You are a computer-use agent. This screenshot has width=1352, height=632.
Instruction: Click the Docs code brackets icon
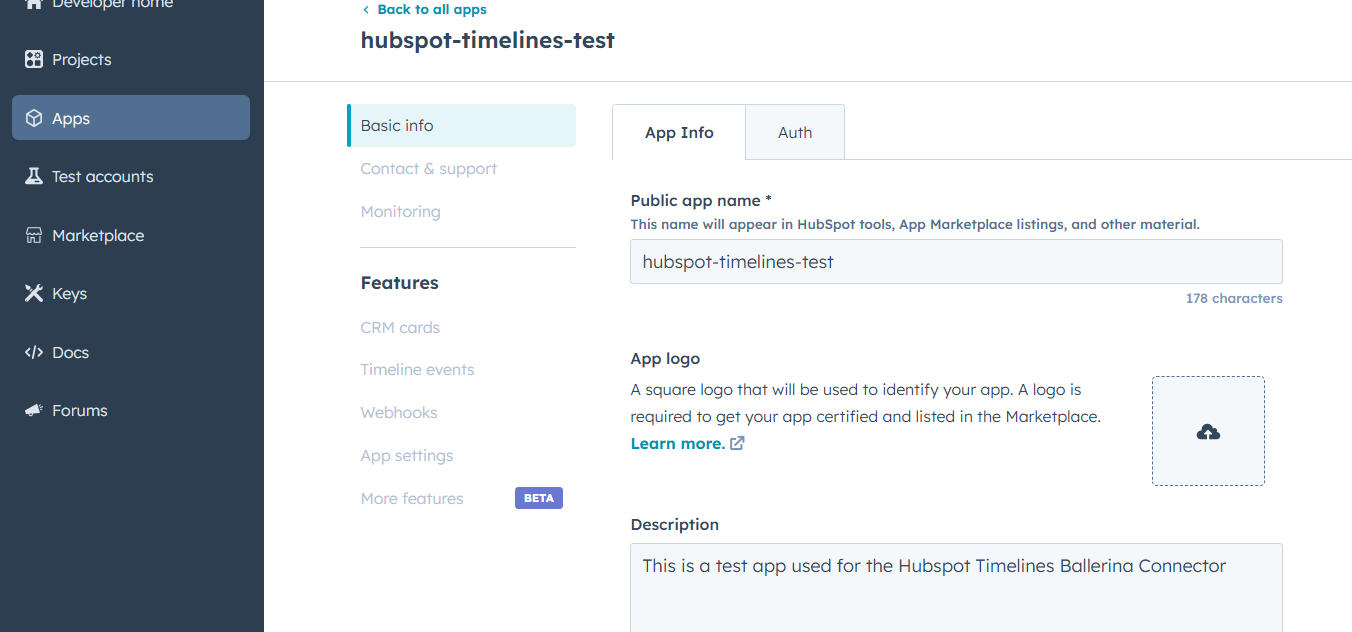point(34,352)
